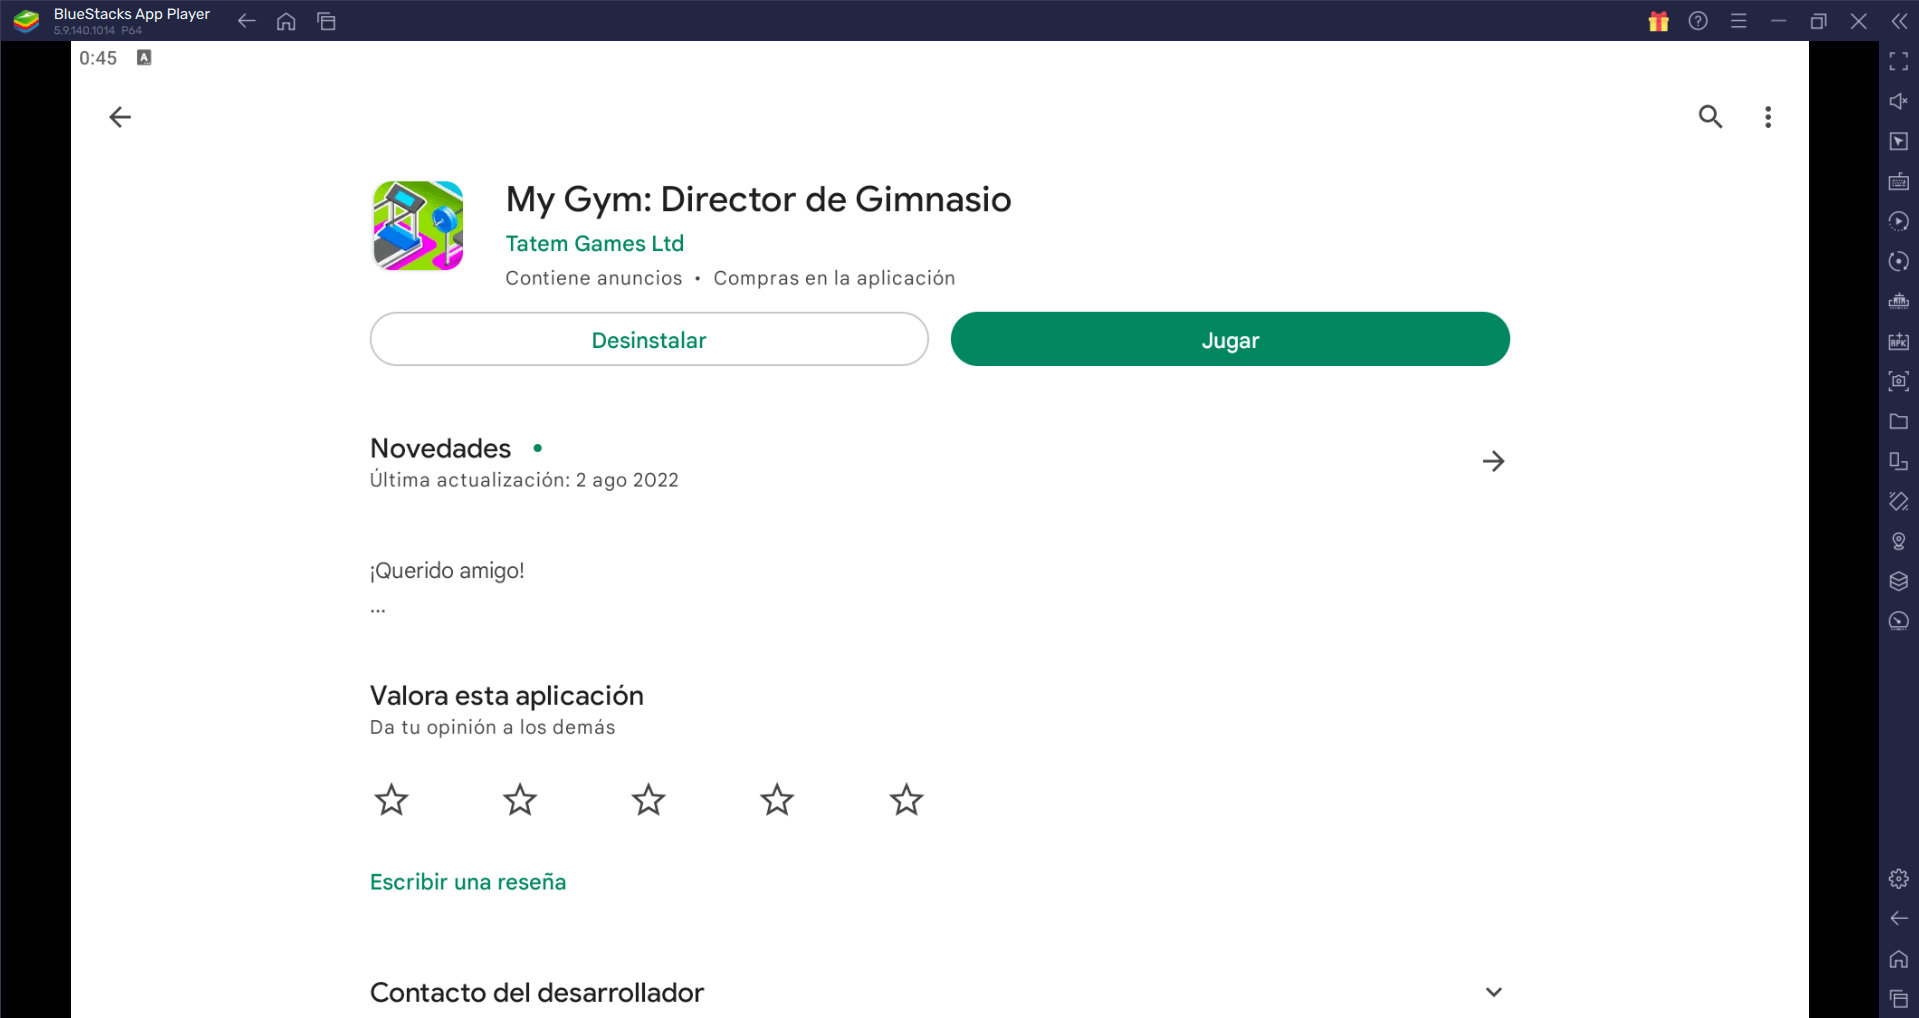
Task: Click BlueStacks title bar back arrow
Action: tap(246, 21)
